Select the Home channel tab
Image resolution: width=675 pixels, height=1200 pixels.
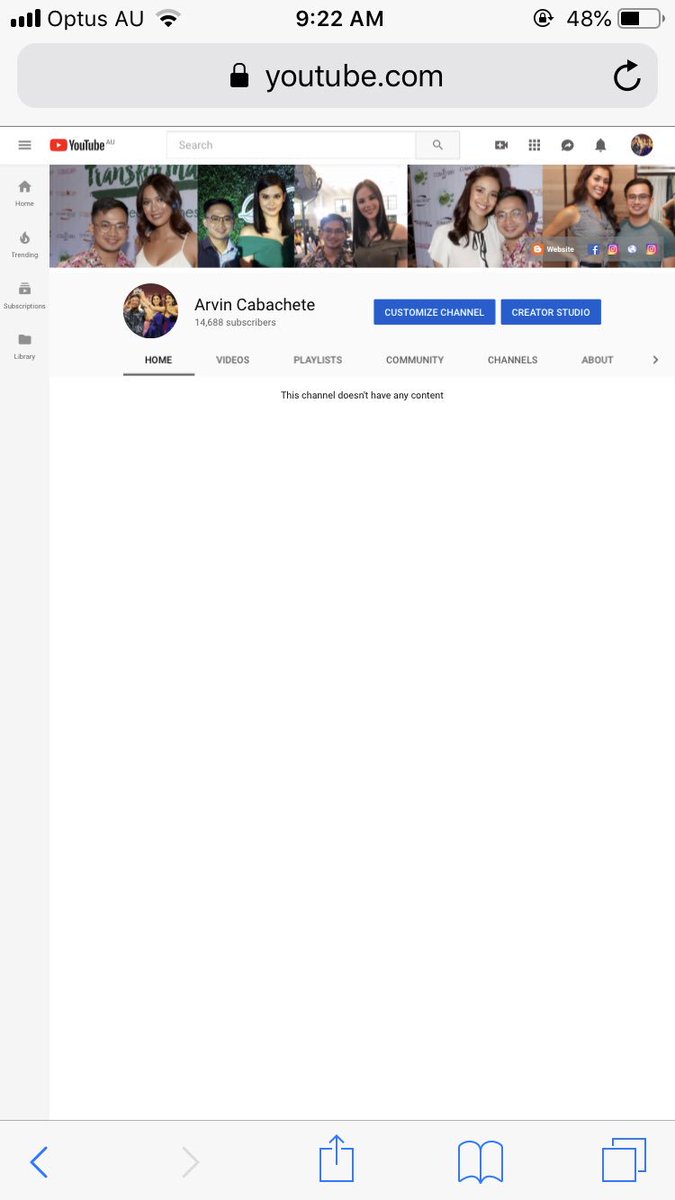tap(158, 360)
